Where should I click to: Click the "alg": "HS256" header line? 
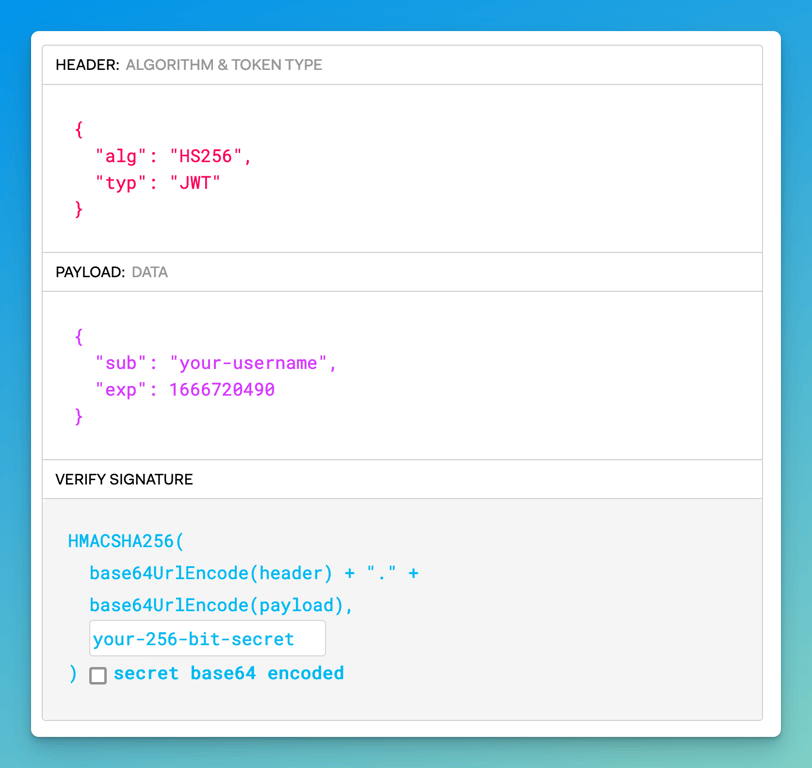click(x=173, y=156)
